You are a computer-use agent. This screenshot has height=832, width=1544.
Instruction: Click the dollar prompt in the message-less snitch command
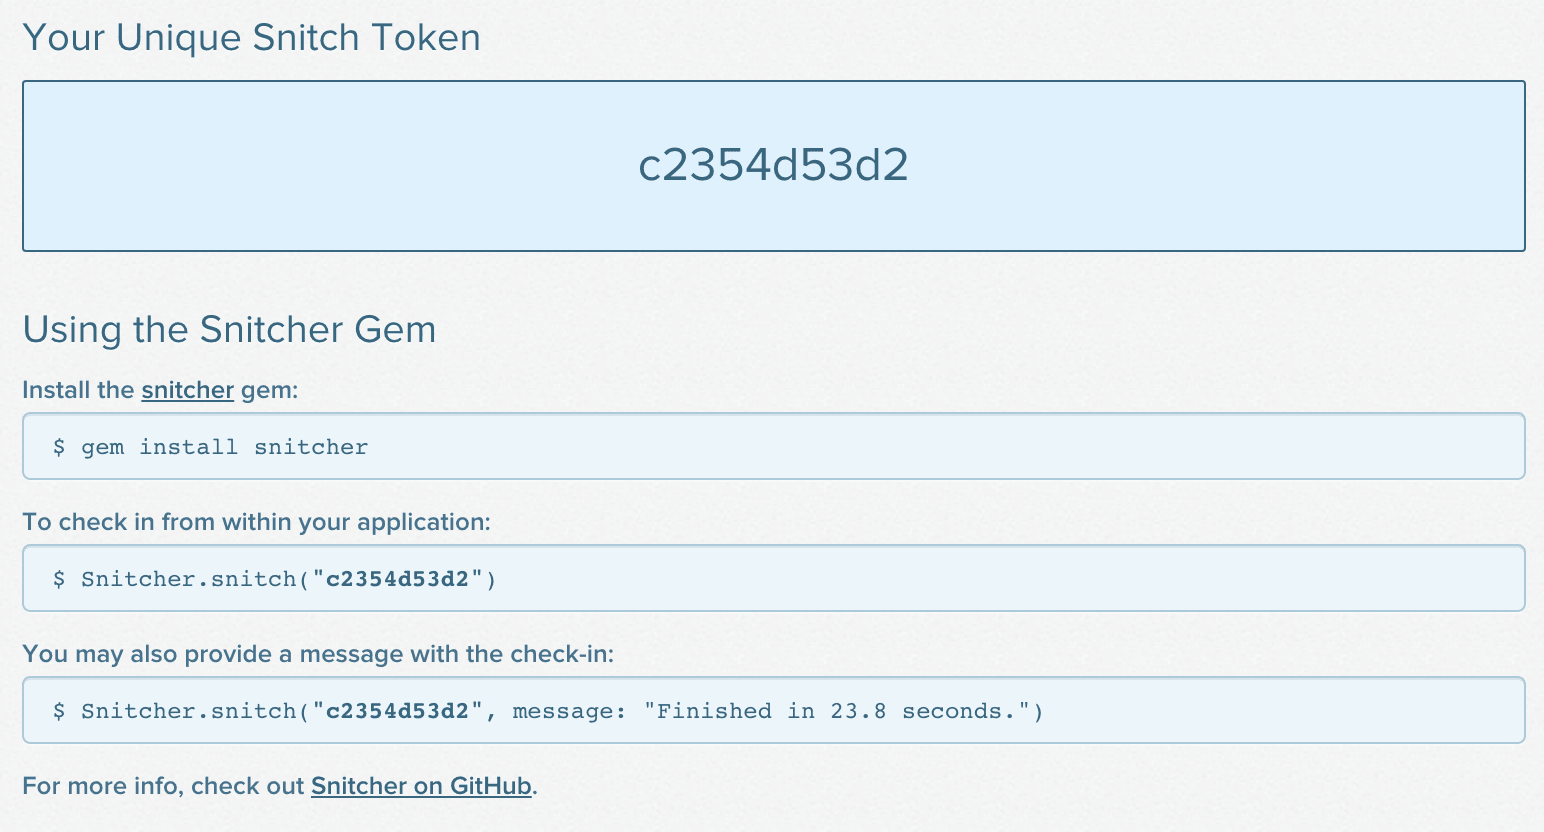pos(59,579)
